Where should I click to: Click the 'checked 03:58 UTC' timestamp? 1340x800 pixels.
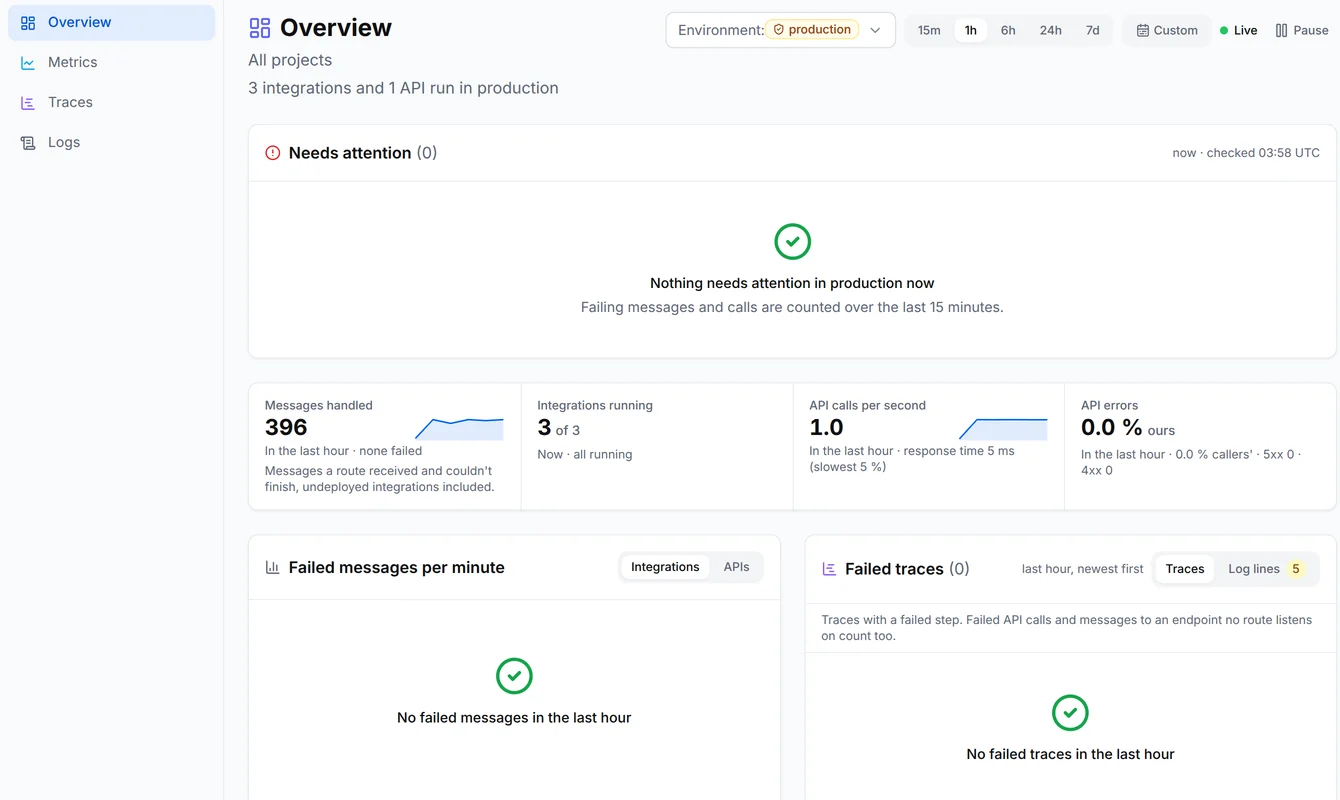click(x=1263, y=153)
